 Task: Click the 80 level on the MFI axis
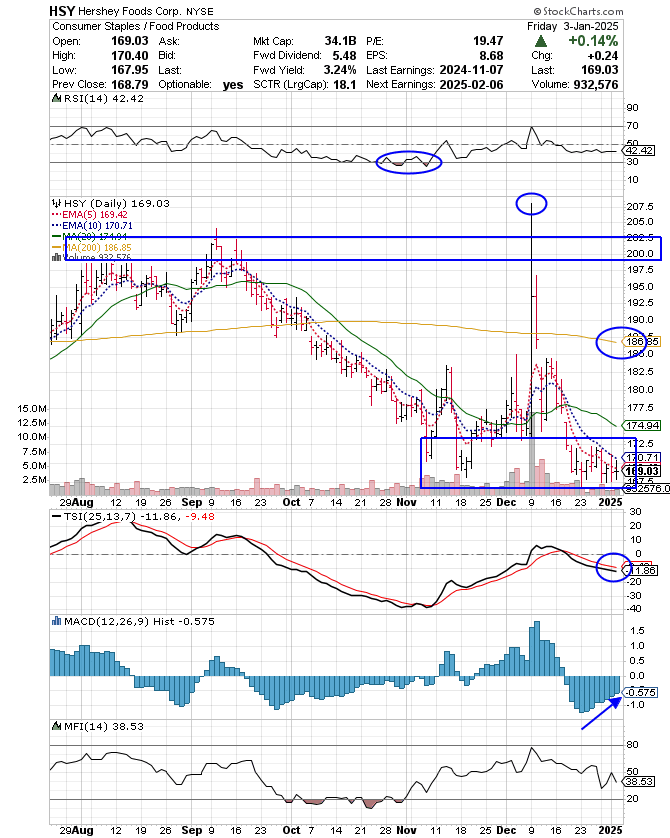[632, 744]
